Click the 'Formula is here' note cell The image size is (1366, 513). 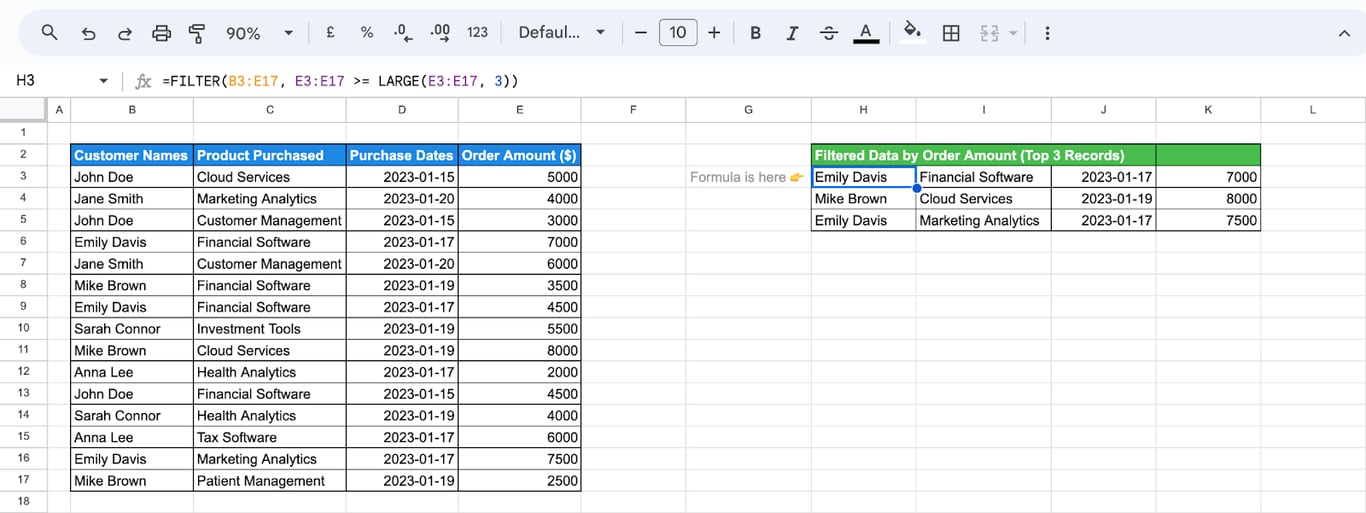tap(748, 177)
